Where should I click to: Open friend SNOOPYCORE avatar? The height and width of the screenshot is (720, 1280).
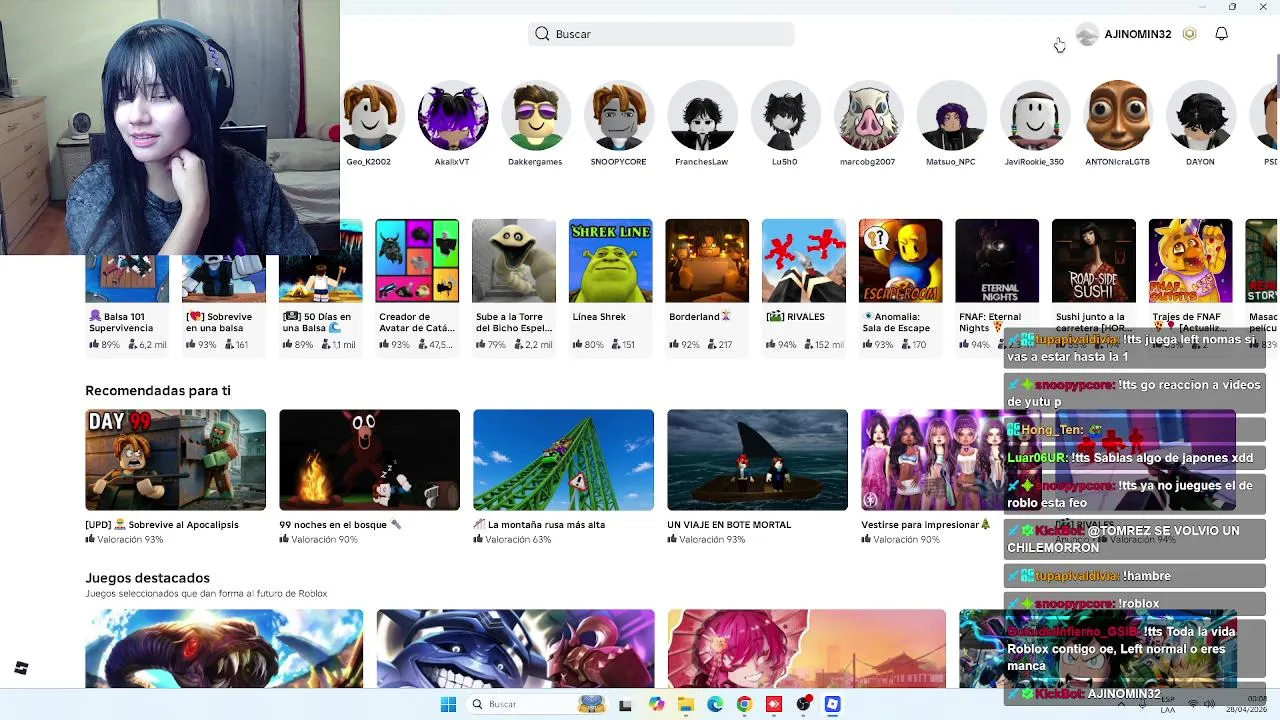pyautogui.click(x=618, y=115)
